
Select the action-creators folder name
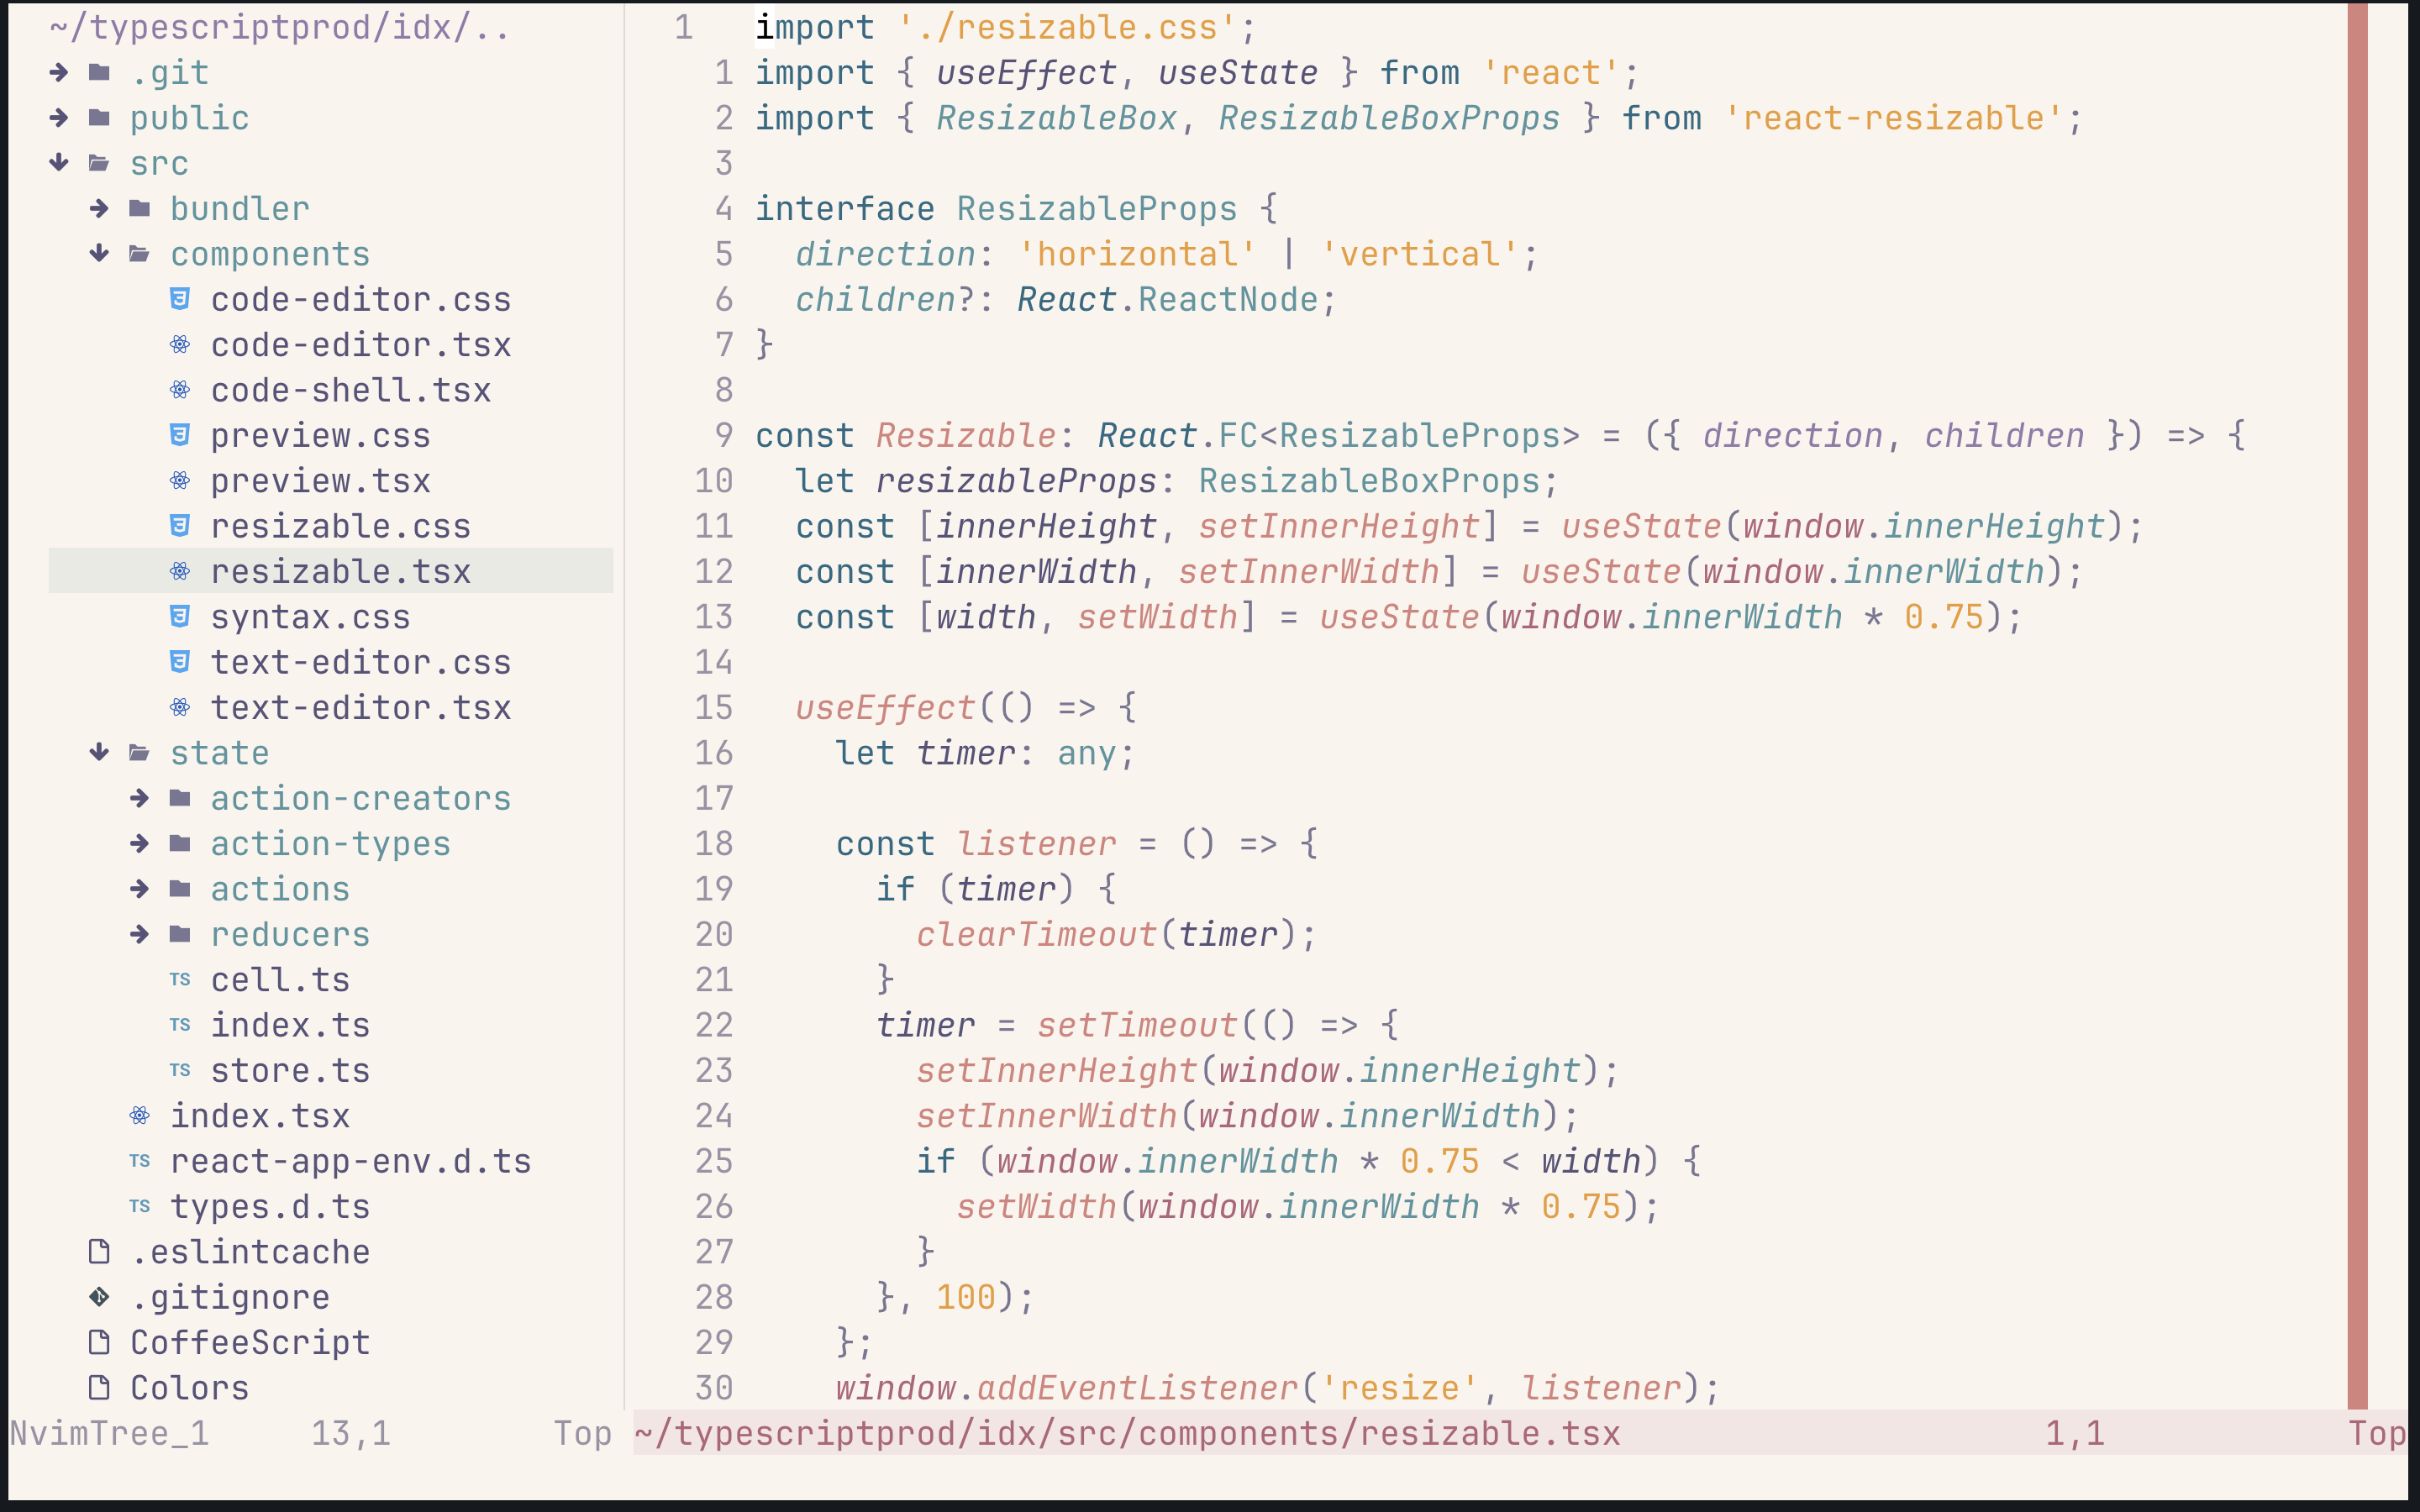[360, 798]
